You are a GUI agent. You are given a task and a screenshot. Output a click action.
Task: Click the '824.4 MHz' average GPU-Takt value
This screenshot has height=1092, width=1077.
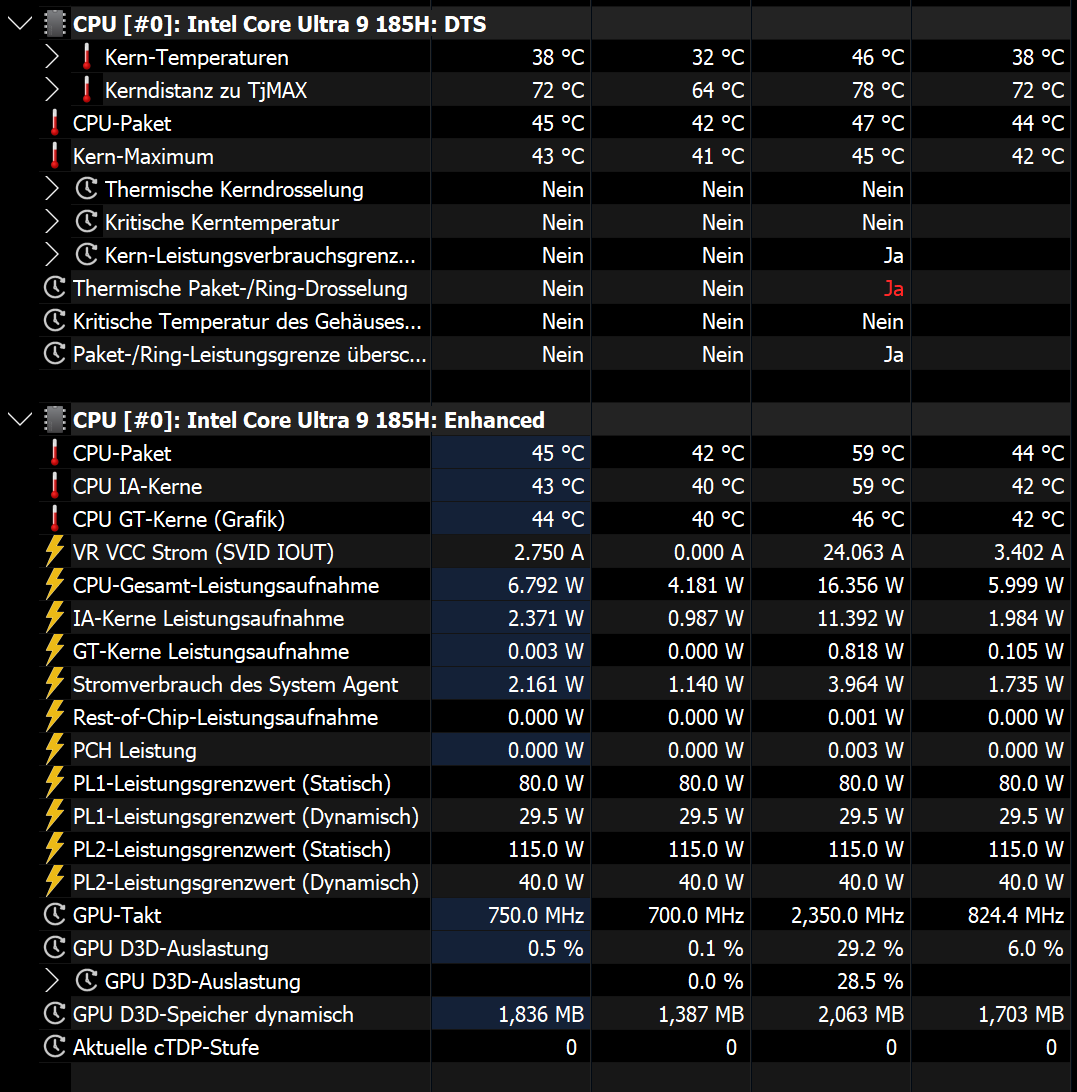point(1016,915)
